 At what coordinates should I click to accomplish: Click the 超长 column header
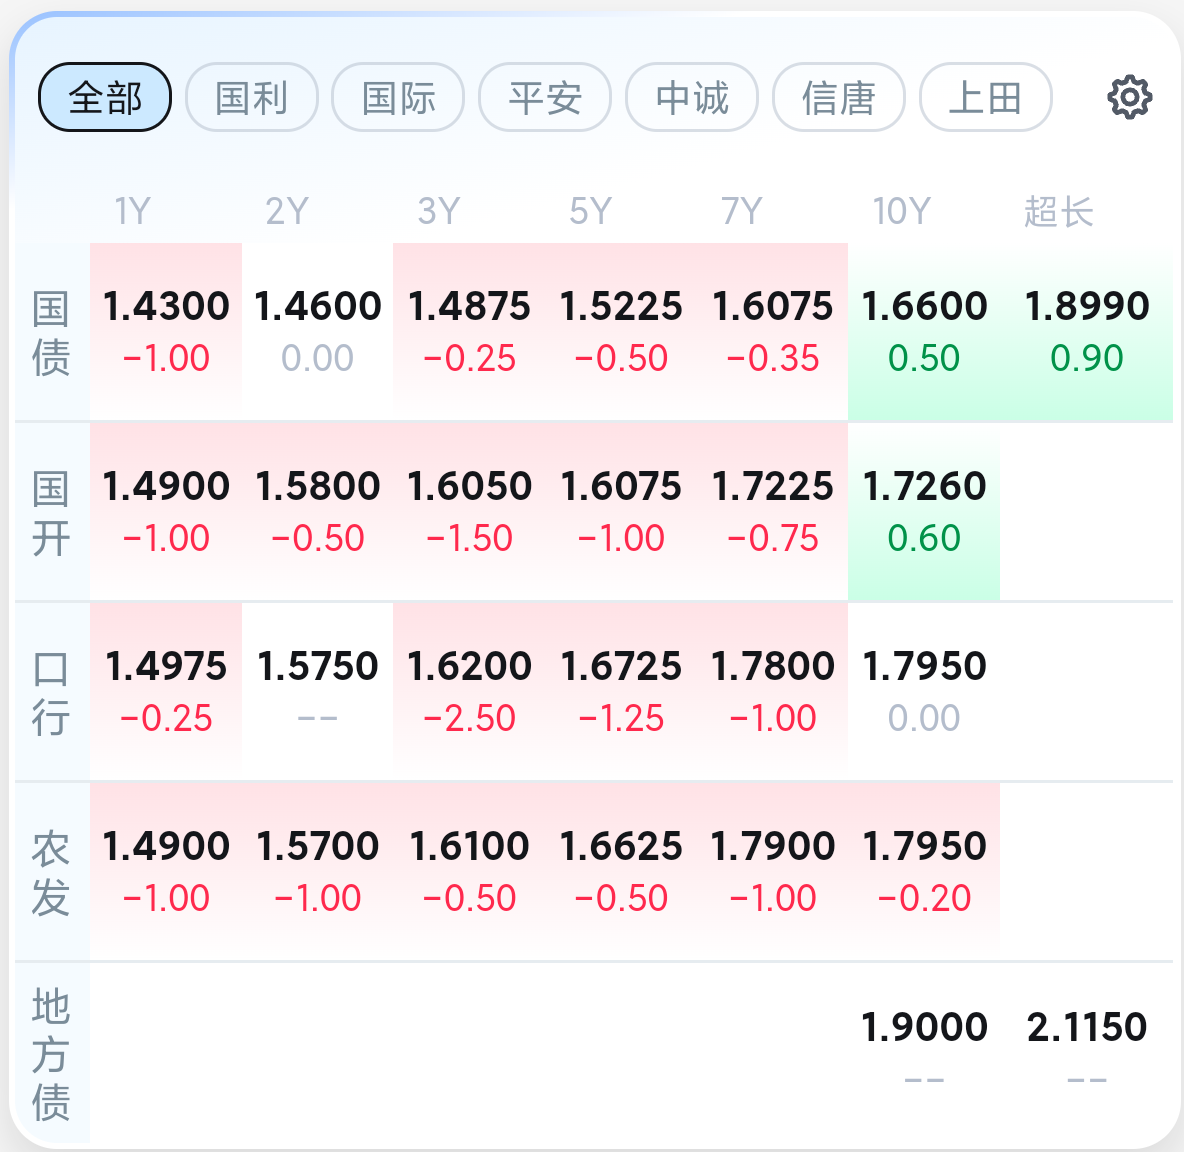(1059, 211)
